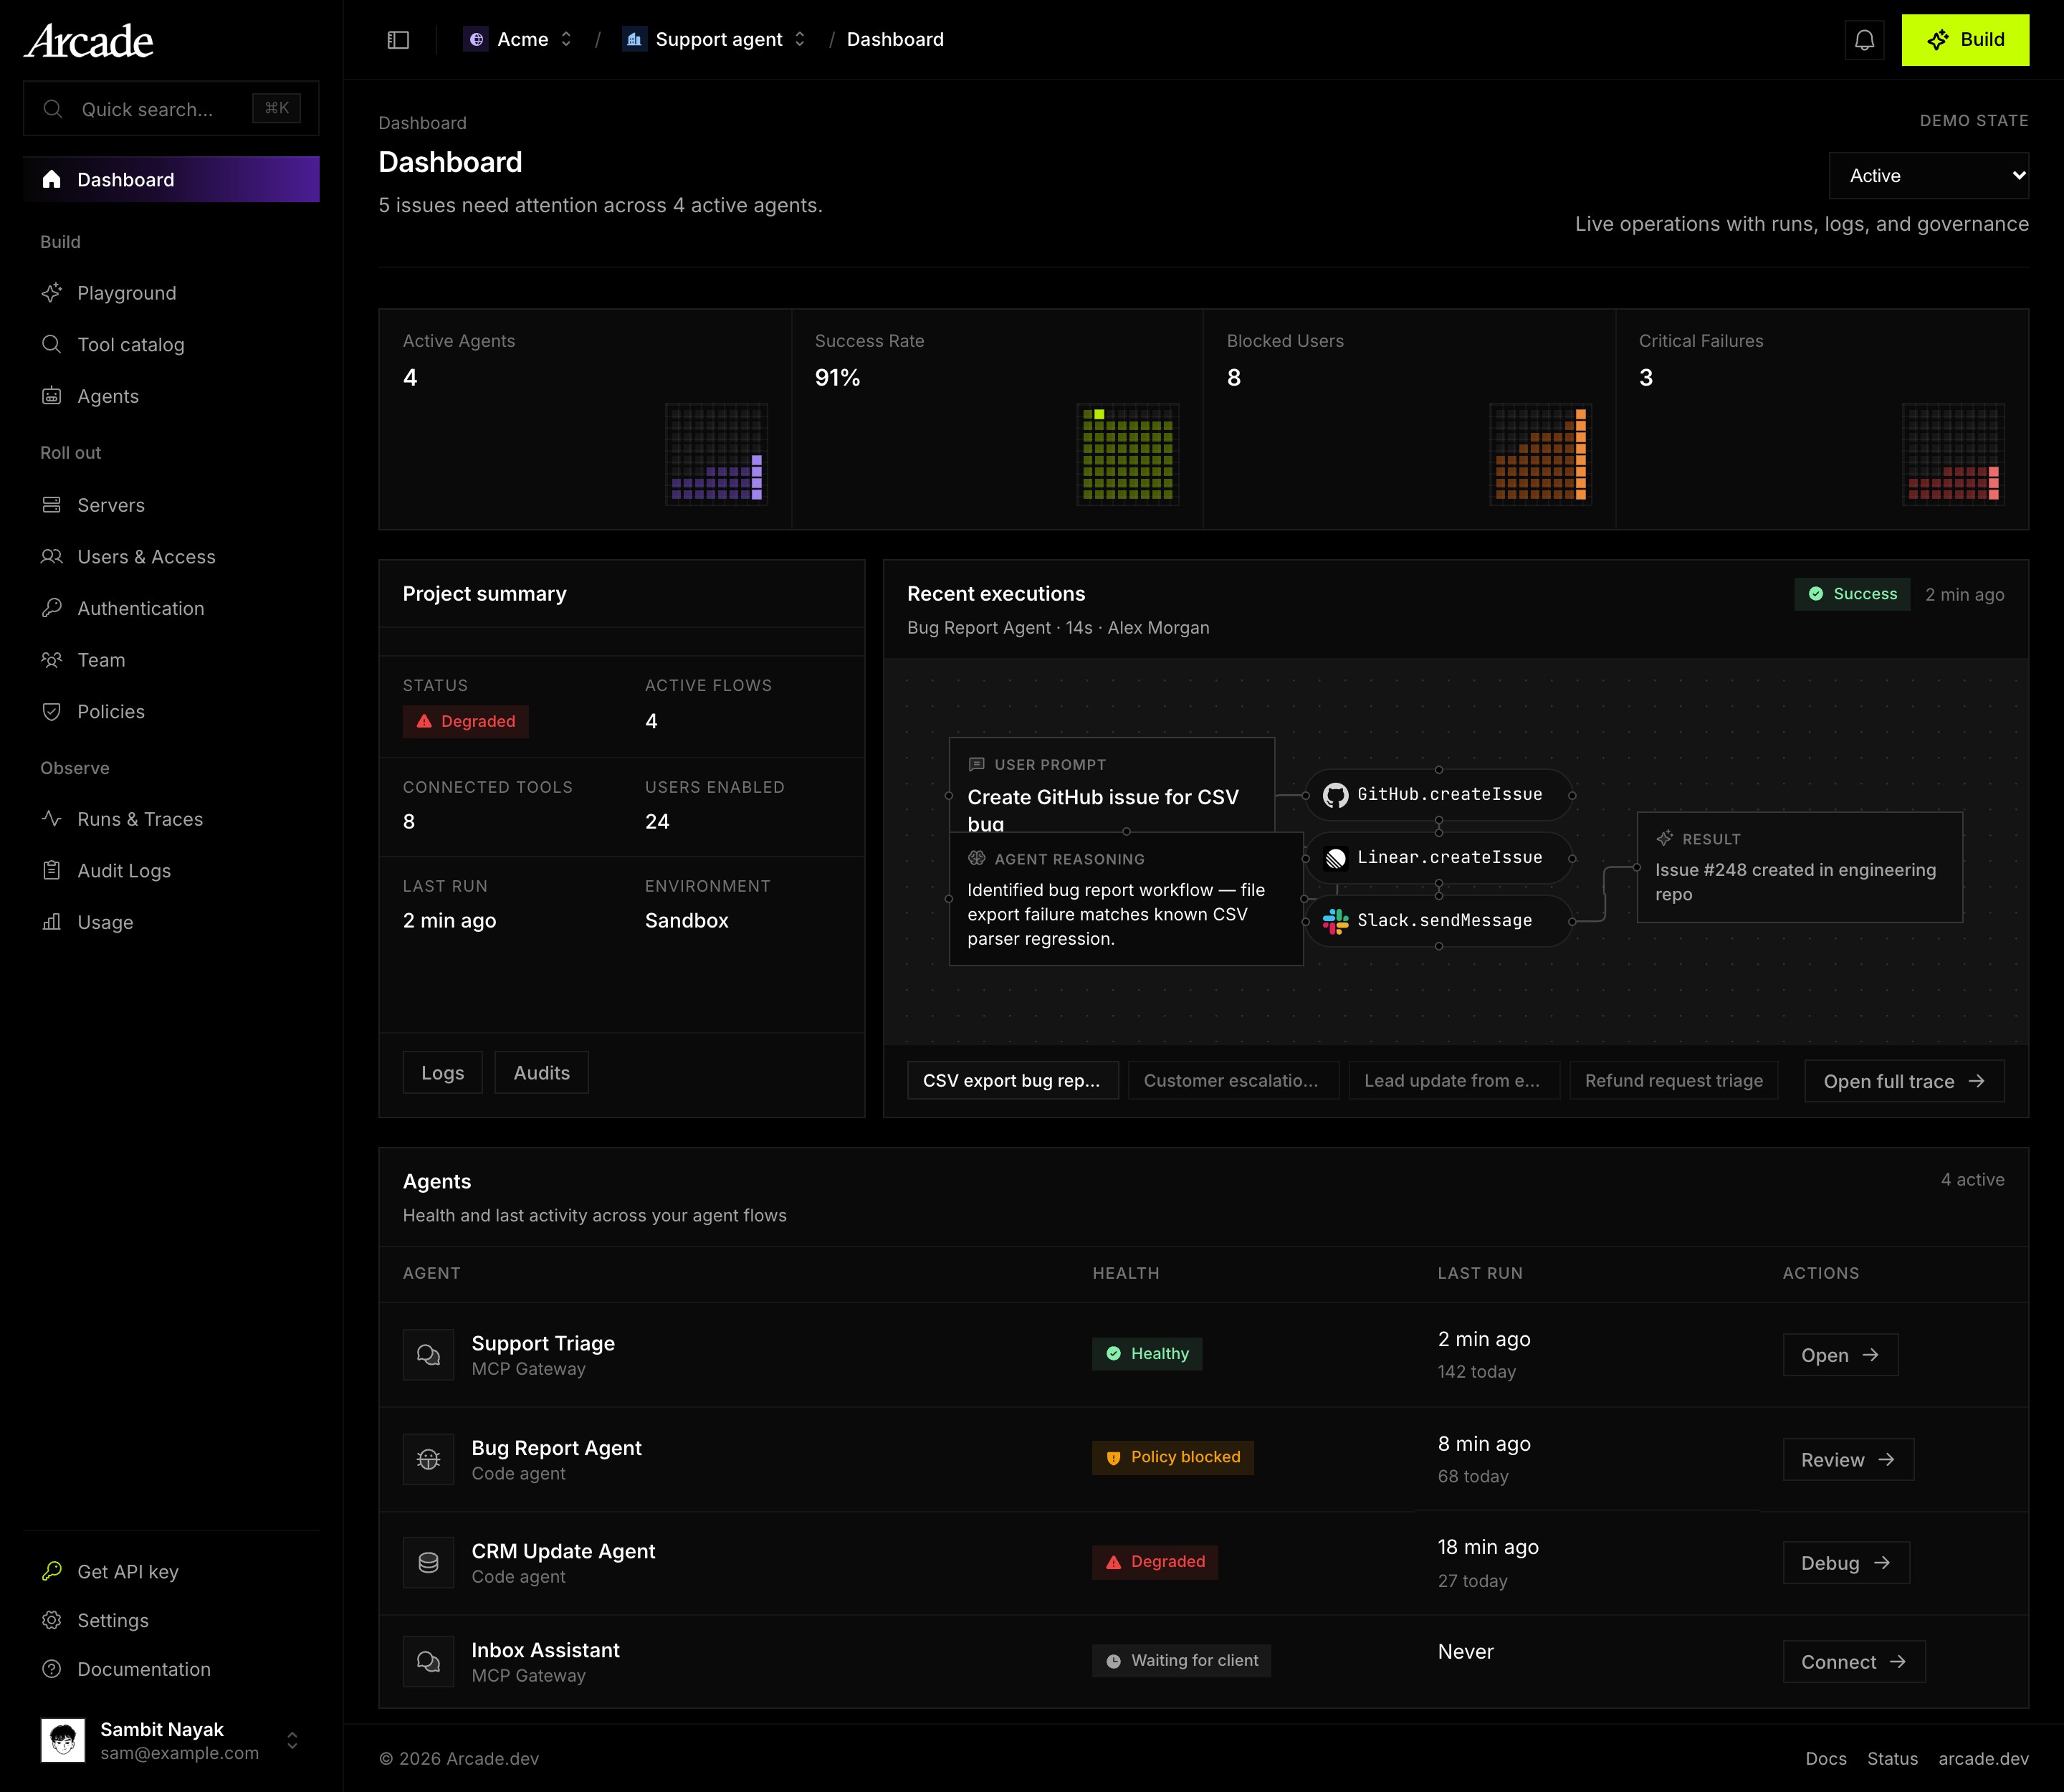Debug the CRM Update Agent
The width and height of the screenshot is (2064, 1792).
(x=1846, y=1563)
